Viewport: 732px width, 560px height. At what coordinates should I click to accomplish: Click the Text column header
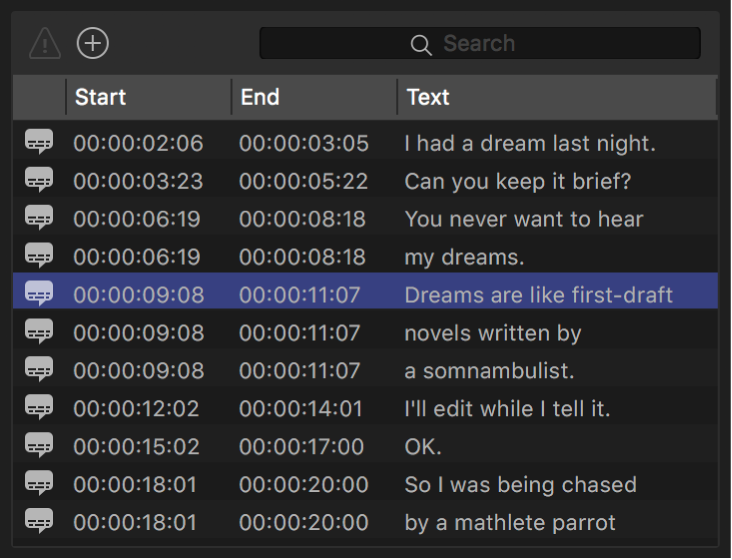click(428, 97)
